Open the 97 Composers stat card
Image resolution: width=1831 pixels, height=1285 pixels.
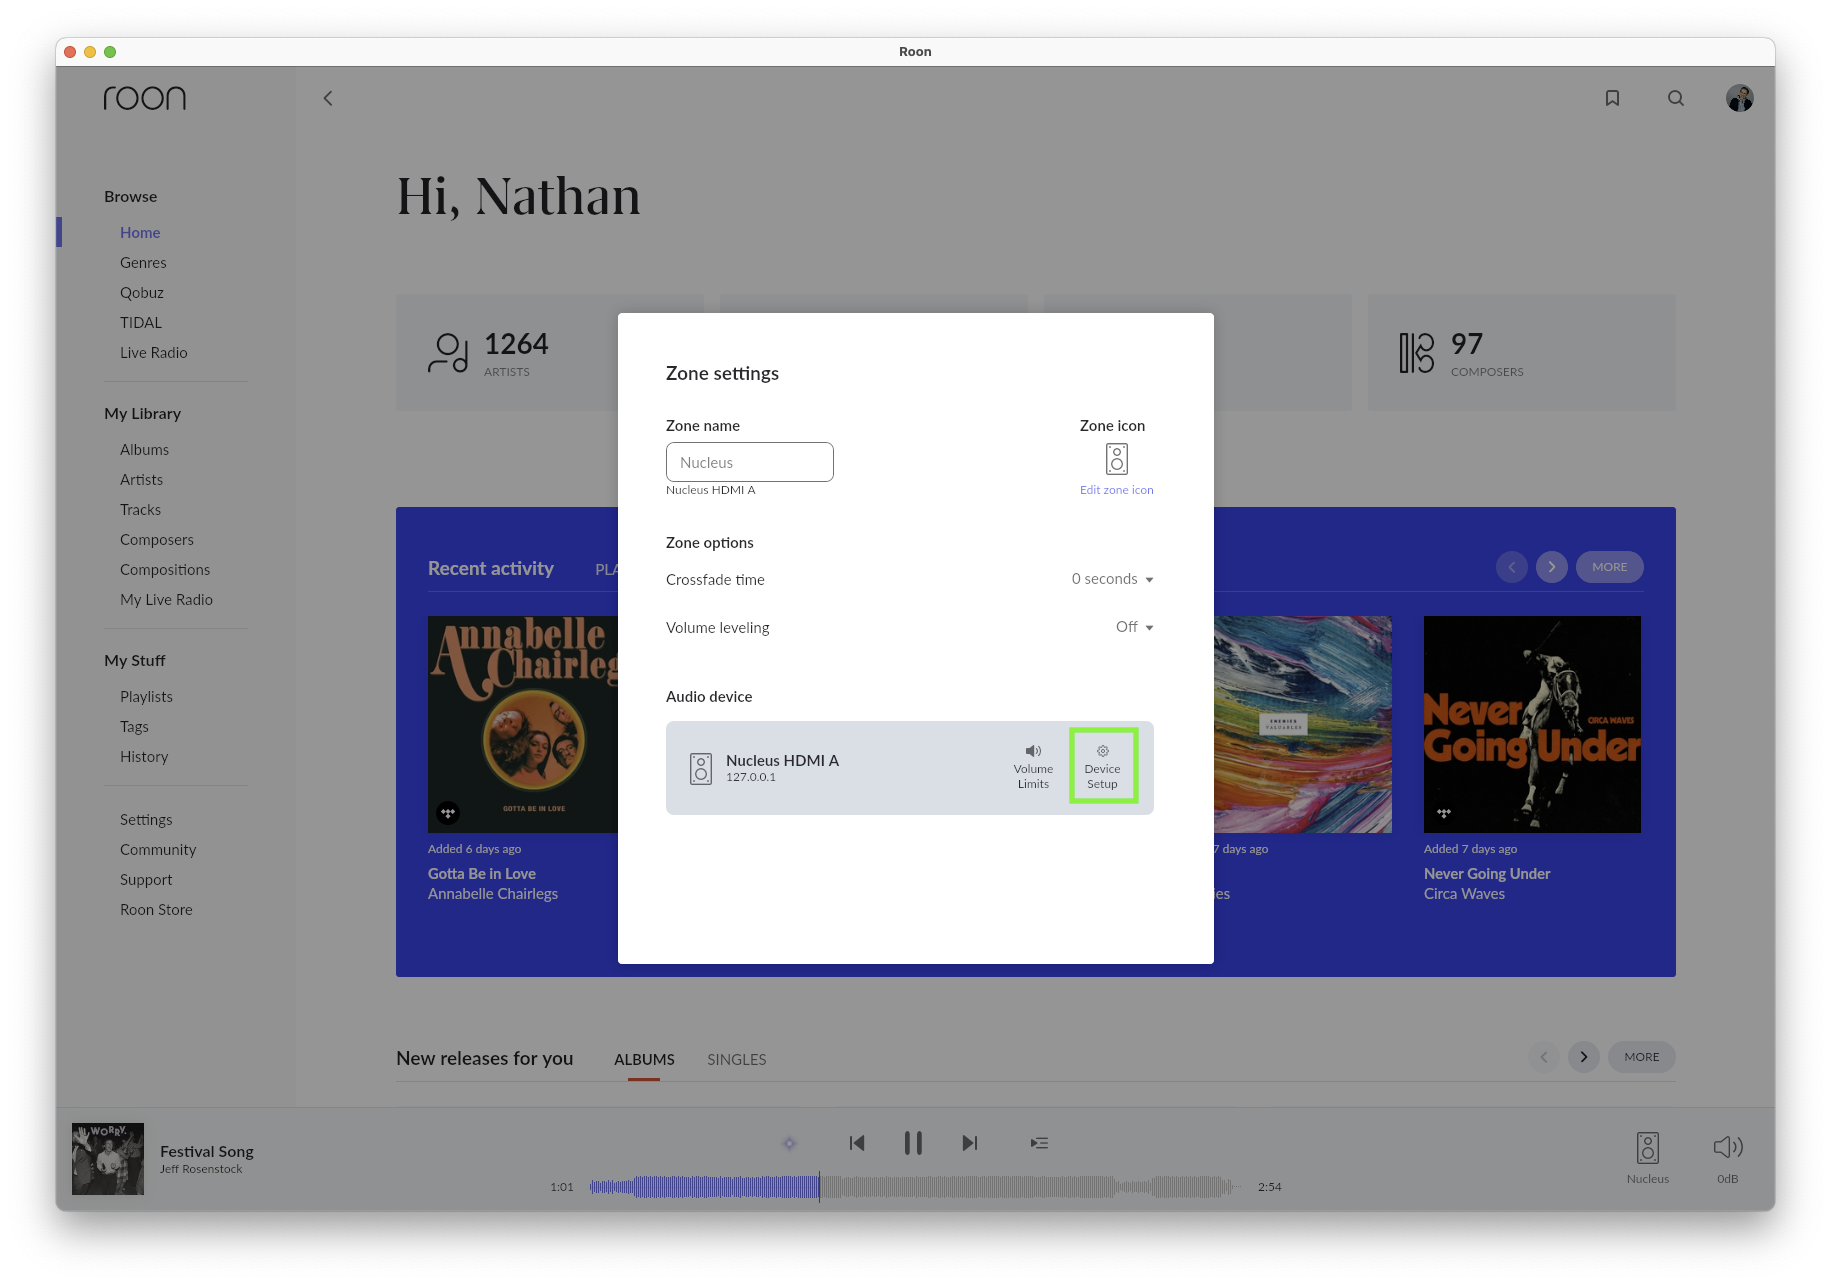coord(1521,352)
